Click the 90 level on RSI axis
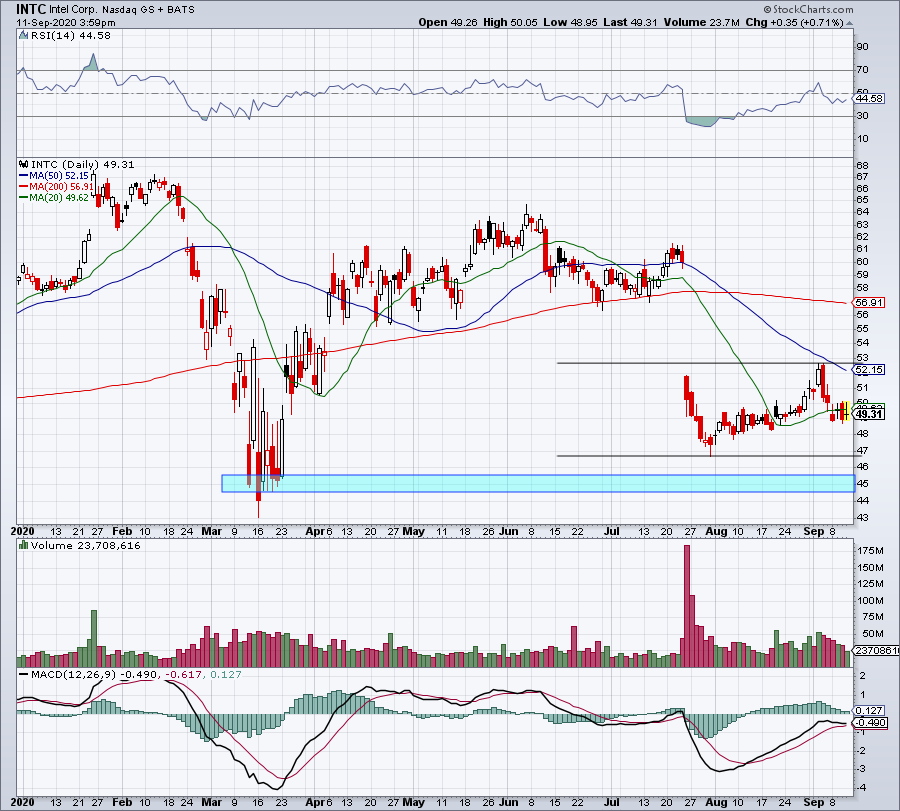900x811 pixels. (x=862, y=46)
